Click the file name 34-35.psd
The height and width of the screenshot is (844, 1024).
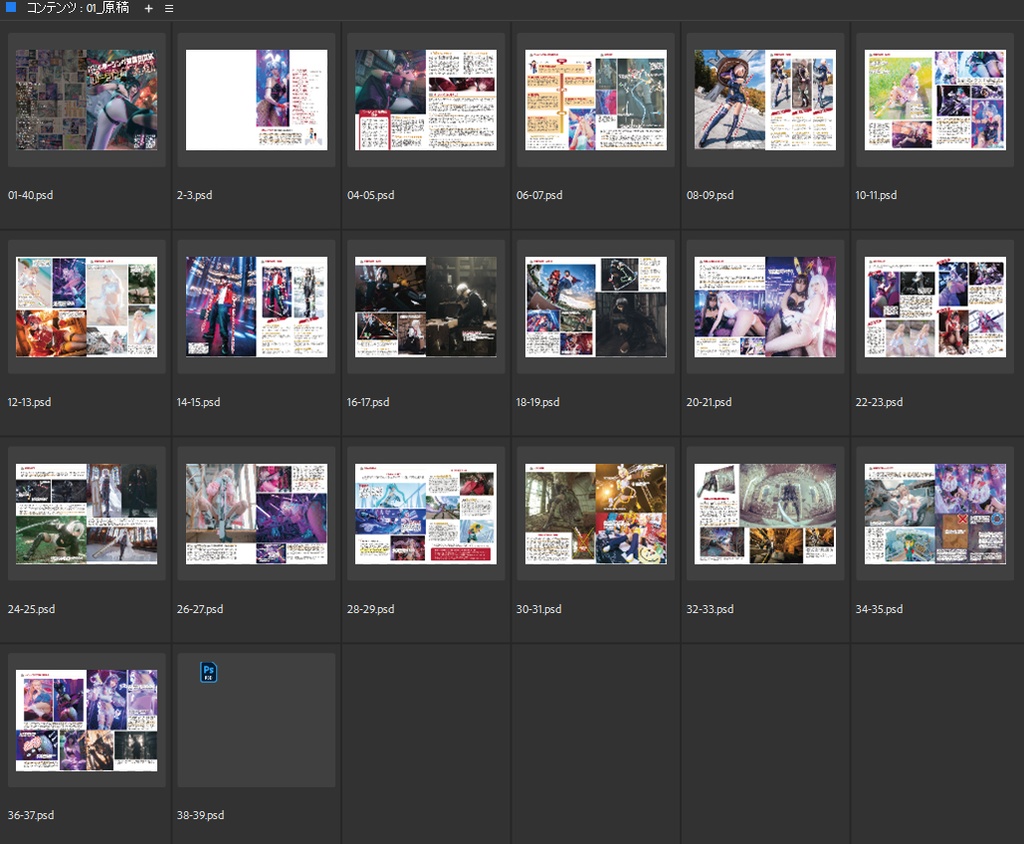879,609
